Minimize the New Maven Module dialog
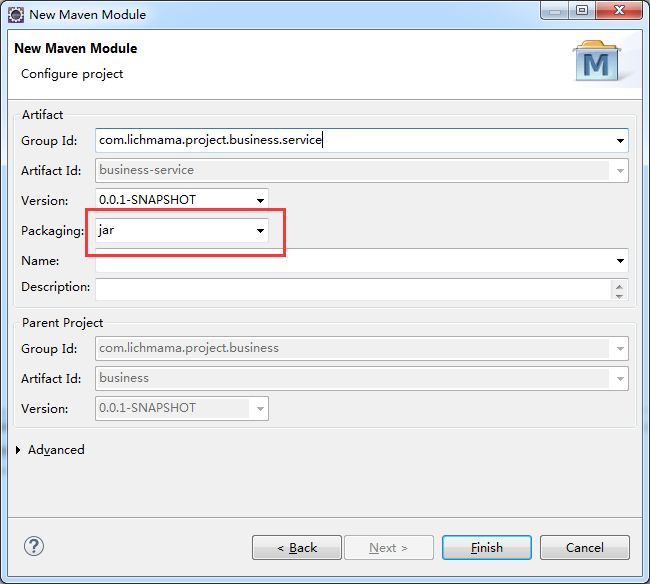650x584 pixels. 555,10
